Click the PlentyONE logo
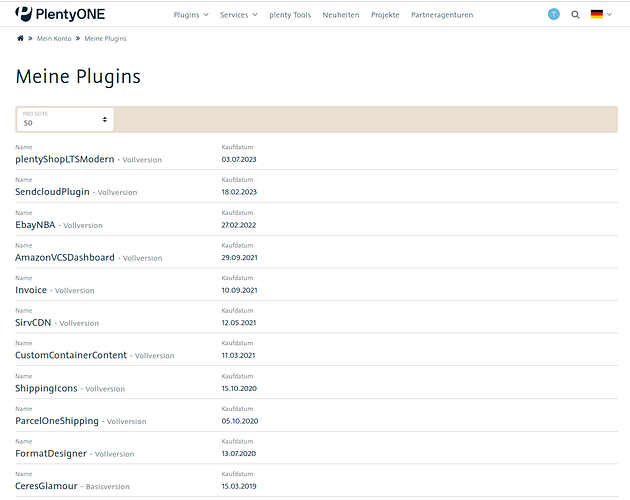This screenshot has width=630, height=500. pos(60,14)
